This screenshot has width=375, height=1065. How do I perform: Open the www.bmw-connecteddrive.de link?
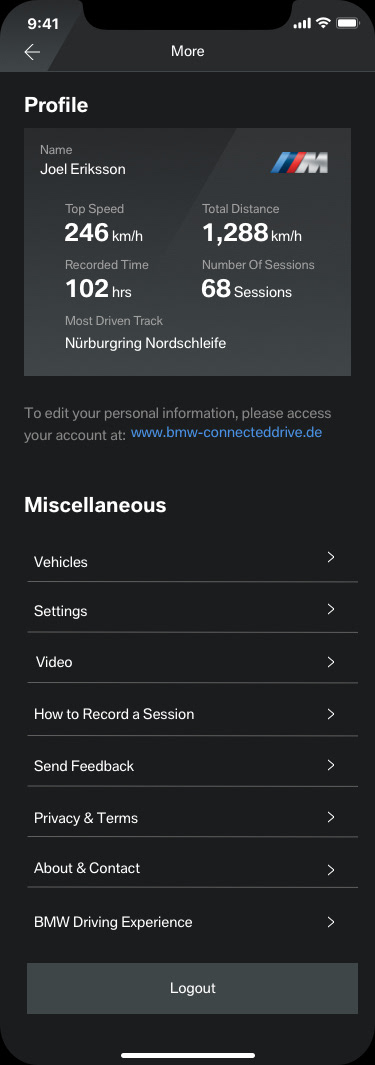click(x=226, y=432)
